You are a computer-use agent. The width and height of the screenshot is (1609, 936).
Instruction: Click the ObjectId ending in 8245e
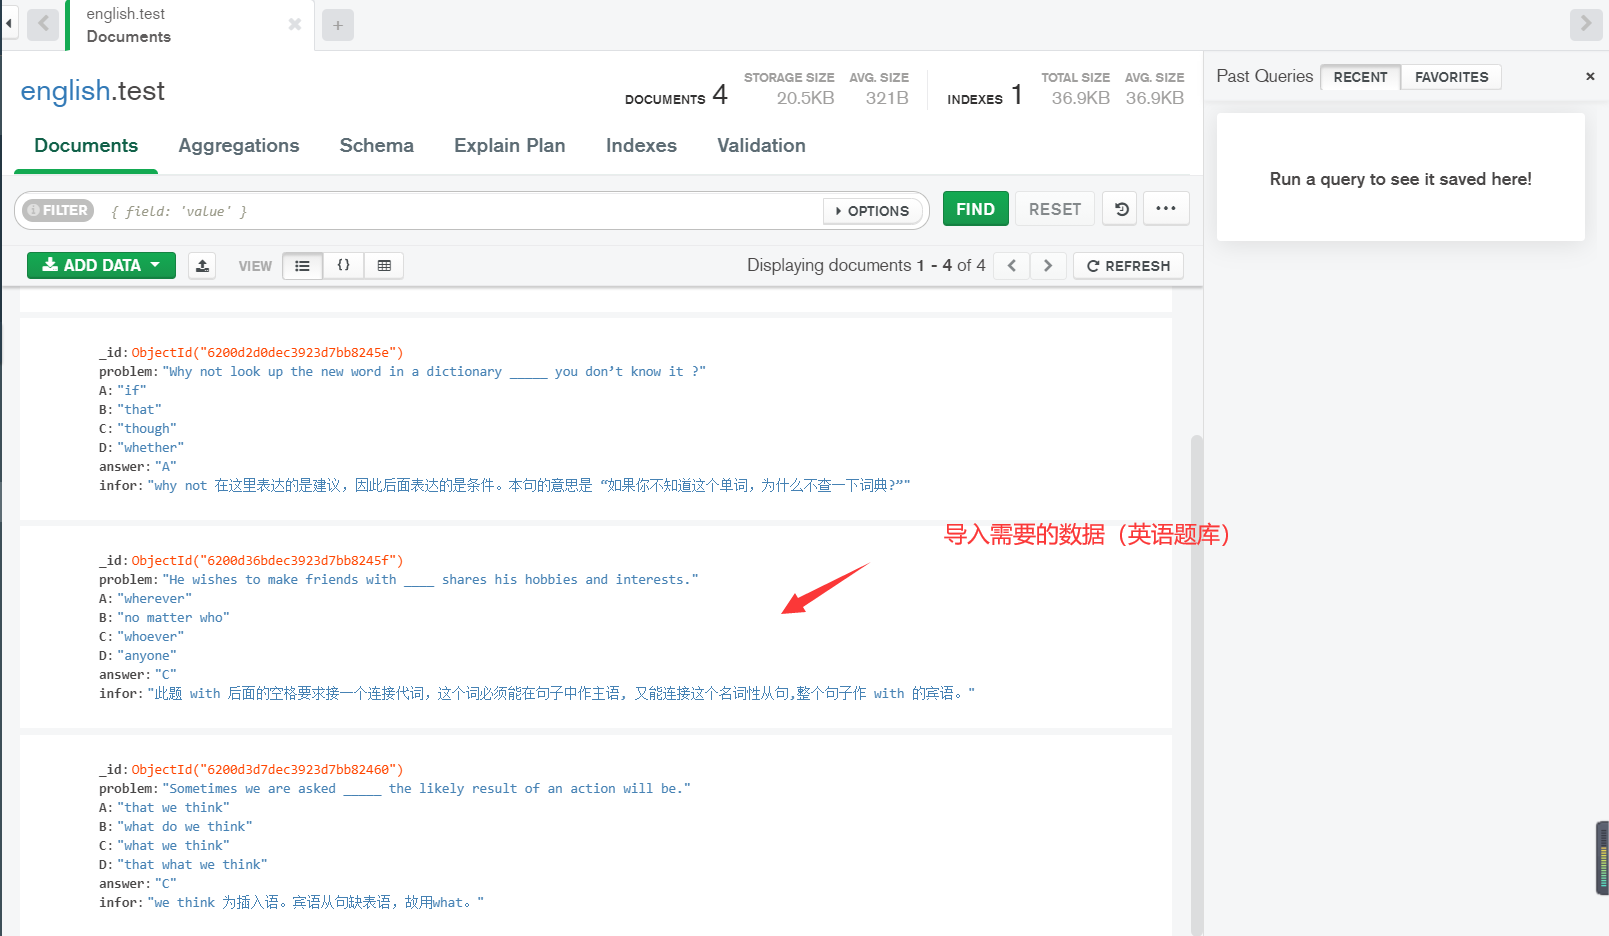click(x=267, y=352)
